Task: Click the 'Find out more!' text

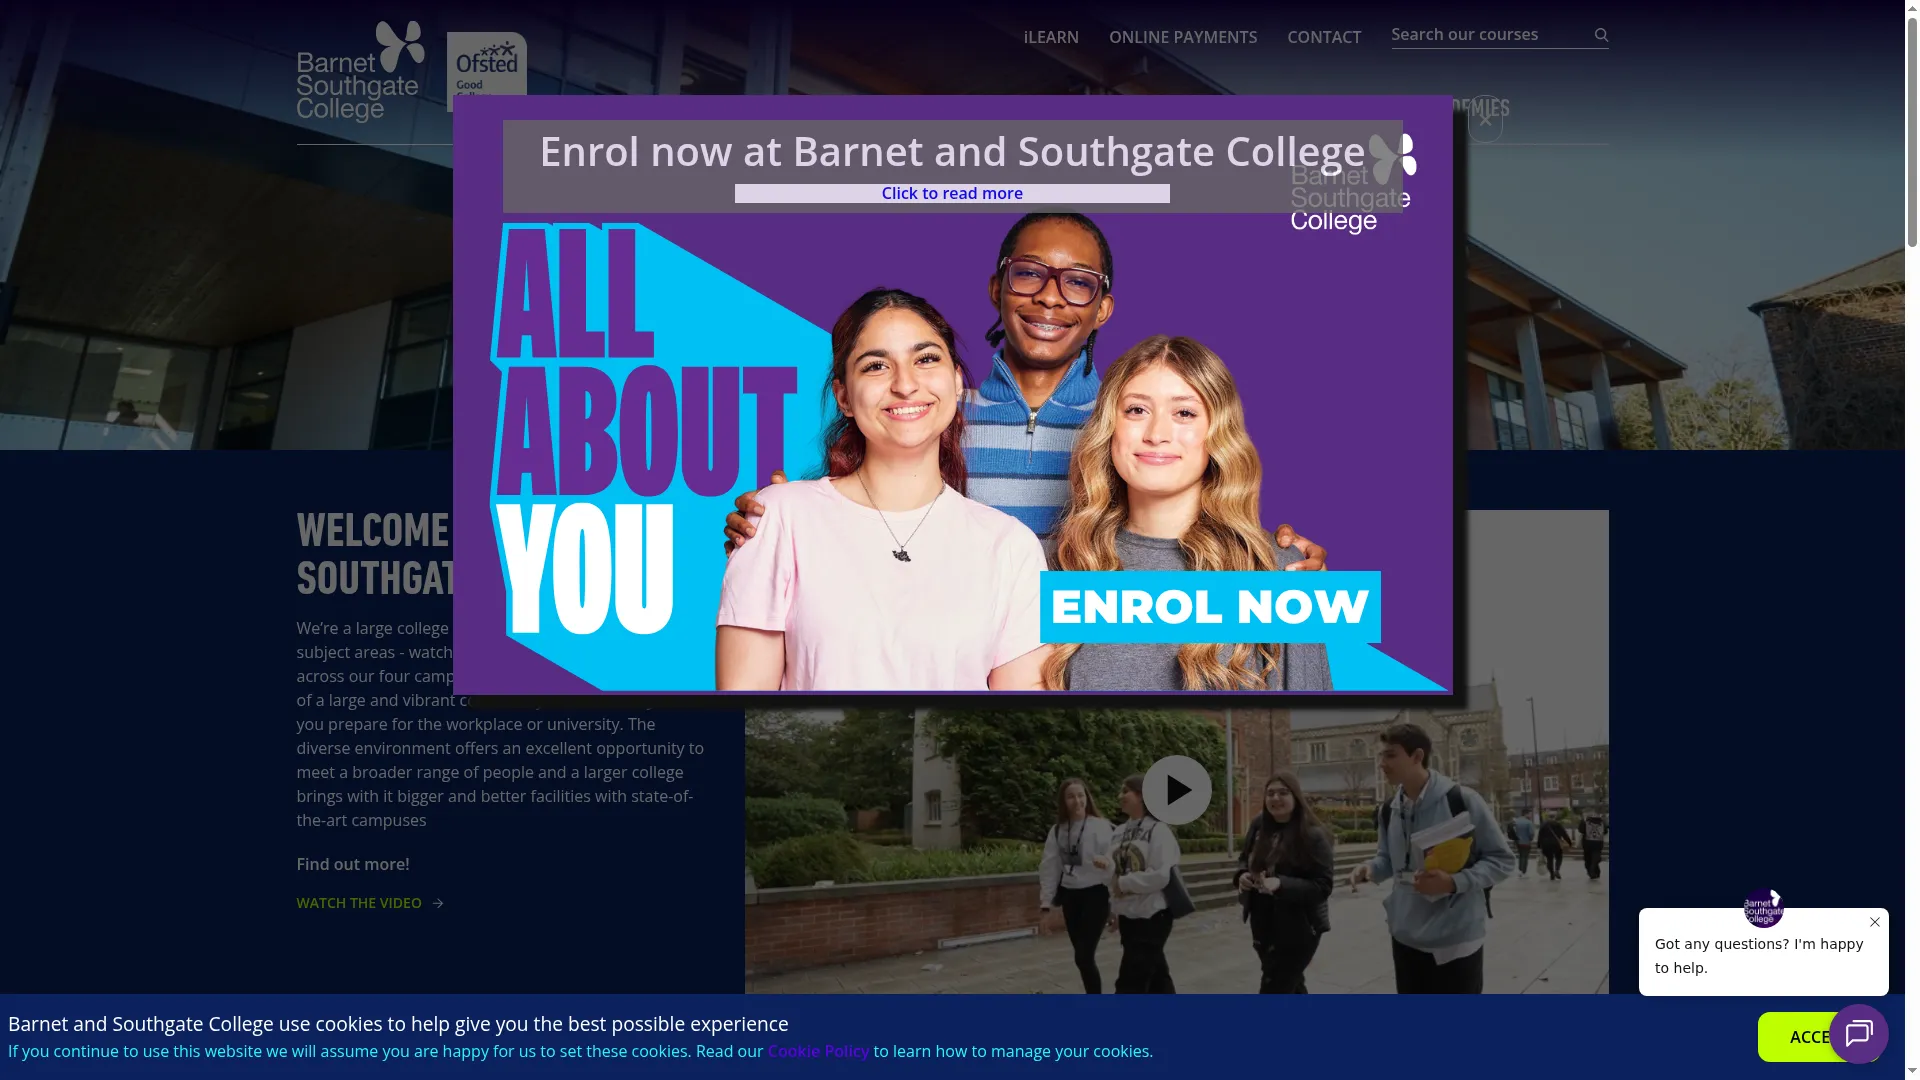Action: point(352,864)
